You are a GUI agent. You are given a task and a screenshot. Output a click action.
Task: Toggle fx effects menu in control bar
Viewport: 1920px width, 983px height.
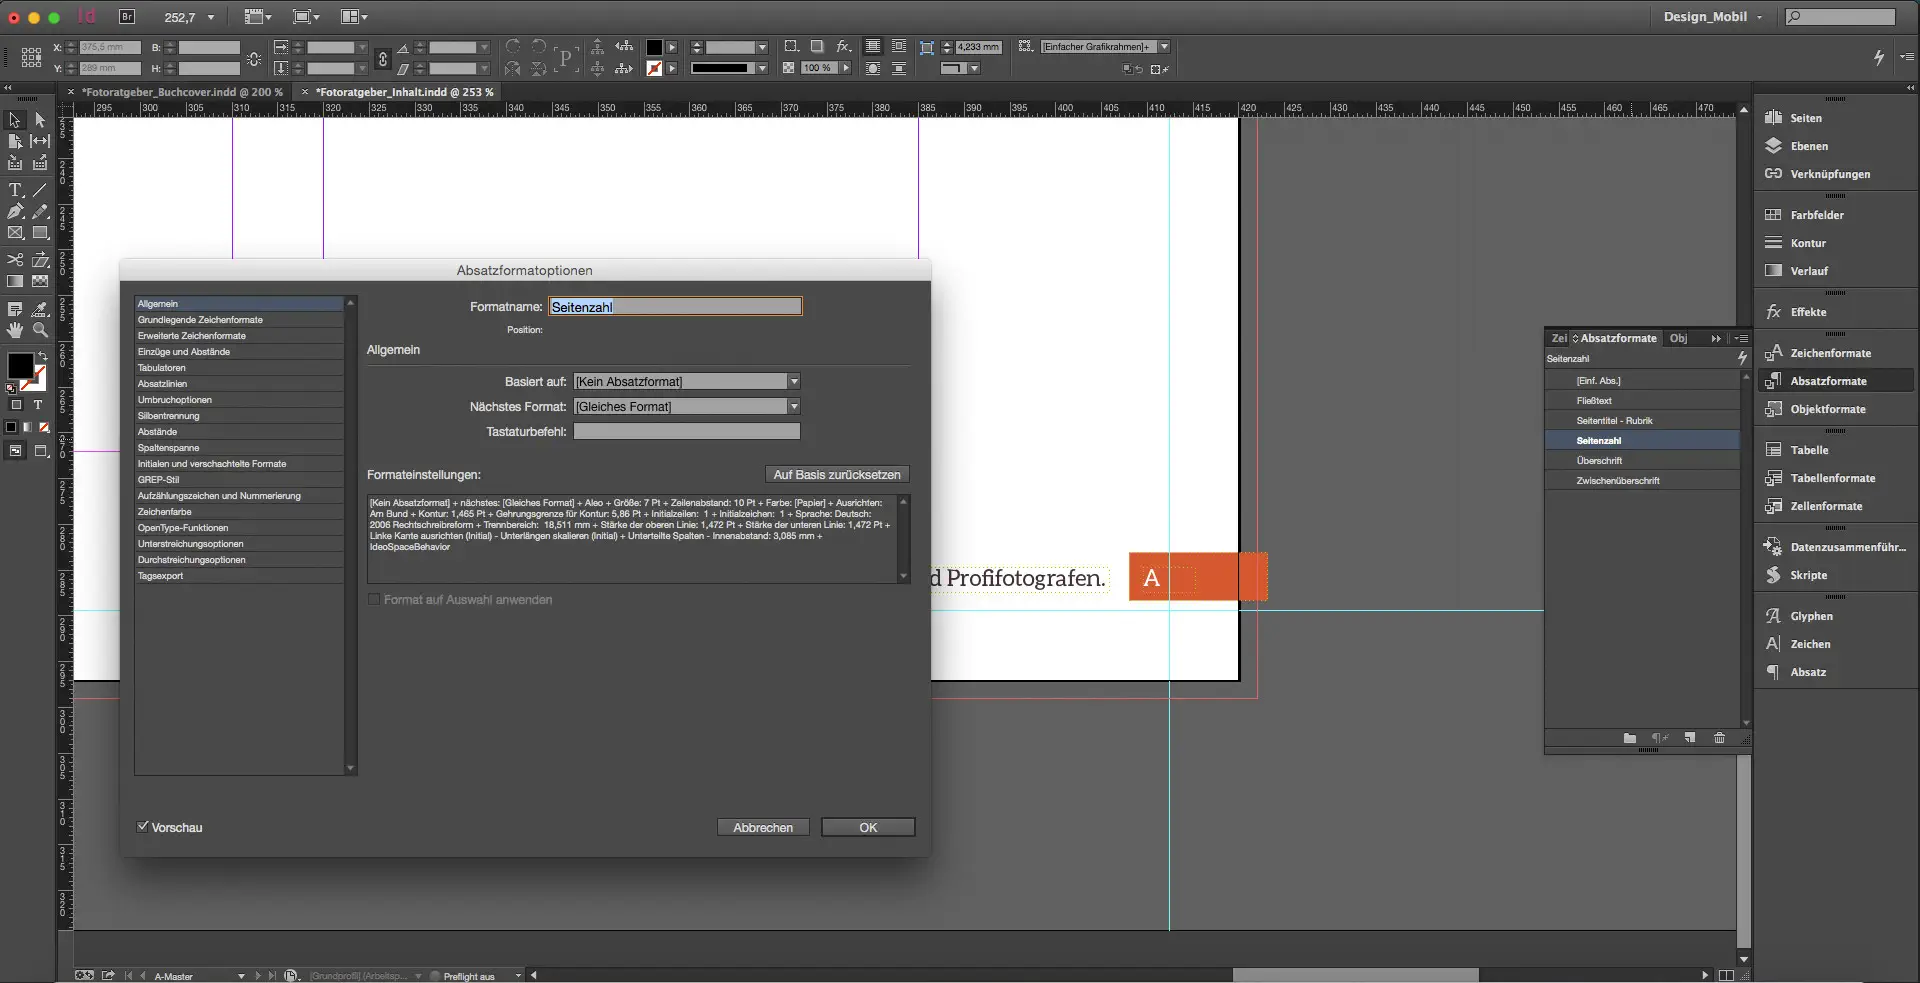point(843,46)
